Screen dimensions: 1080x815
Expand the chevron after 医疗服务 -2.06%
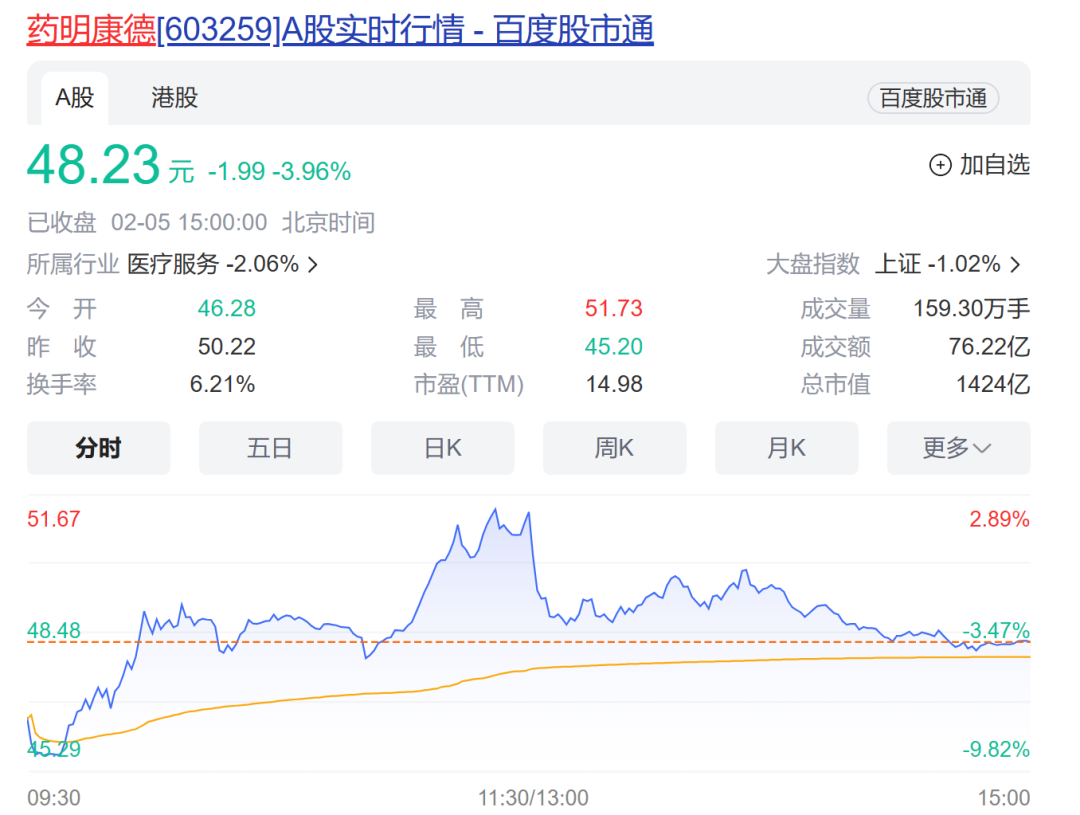click(313, 265)
